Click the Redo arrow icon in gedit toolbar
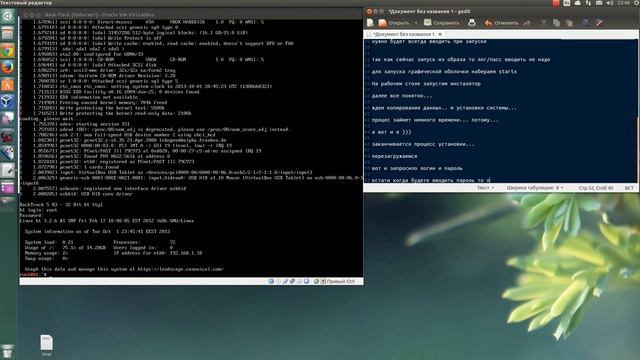 pos(527,23)
